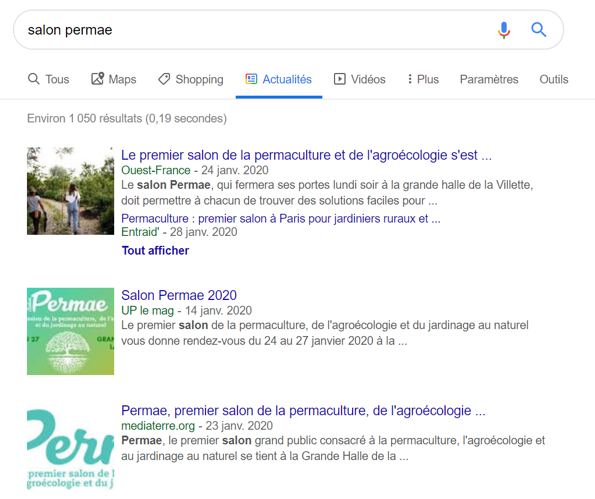Click the teal Permae logo thumbnail
Image resolution: width=595 pixels, height=499 pixels.
pyautogui.click(x=70, y=449)
